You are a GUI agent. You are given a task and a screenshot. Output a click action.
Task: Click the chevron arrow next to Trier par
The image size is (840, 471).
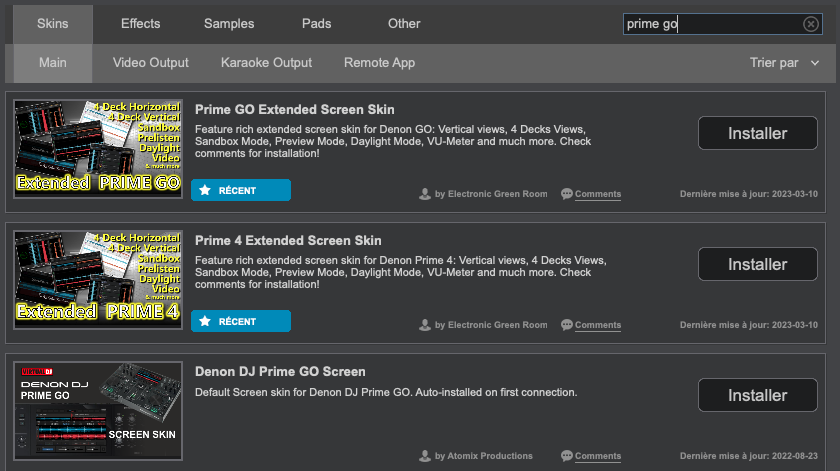tap(815, 63)
